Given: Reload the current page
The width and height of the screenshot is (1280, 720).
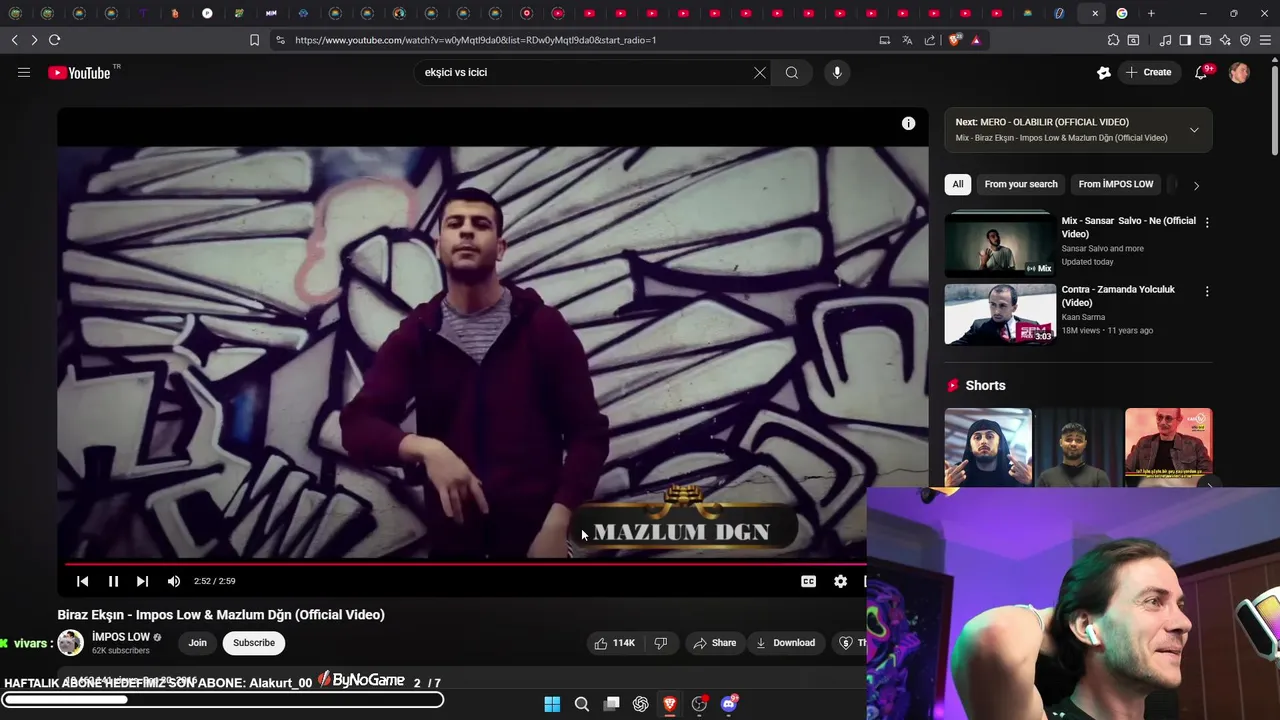Looking at the screenshot, I should pos(54,40).
